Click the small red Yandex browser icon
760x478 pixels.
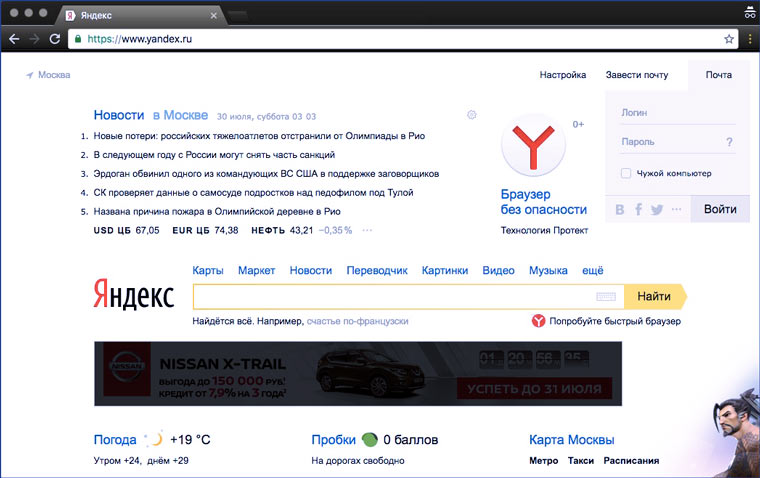click(x=538, y=321)
